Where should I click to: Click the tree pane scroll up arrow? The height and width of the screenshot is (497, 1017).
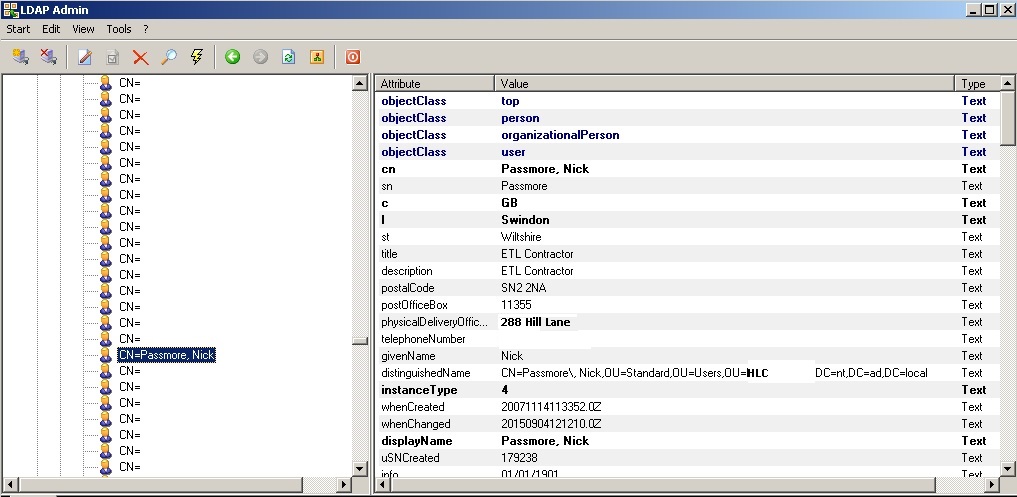point(360,83)
